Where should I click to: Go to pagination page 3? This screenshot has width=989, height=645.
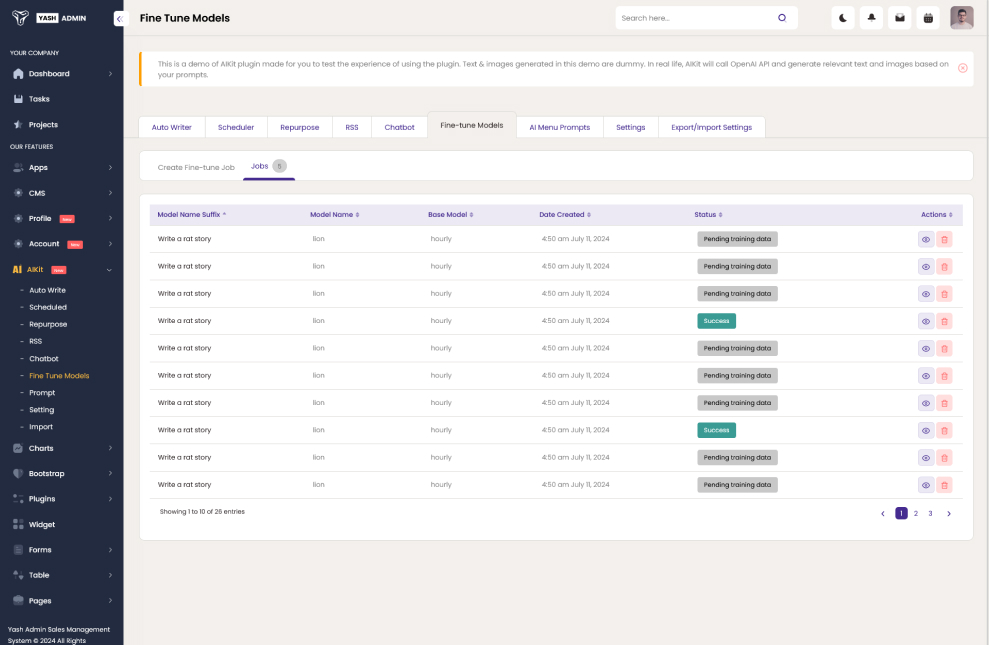point(930,514)
